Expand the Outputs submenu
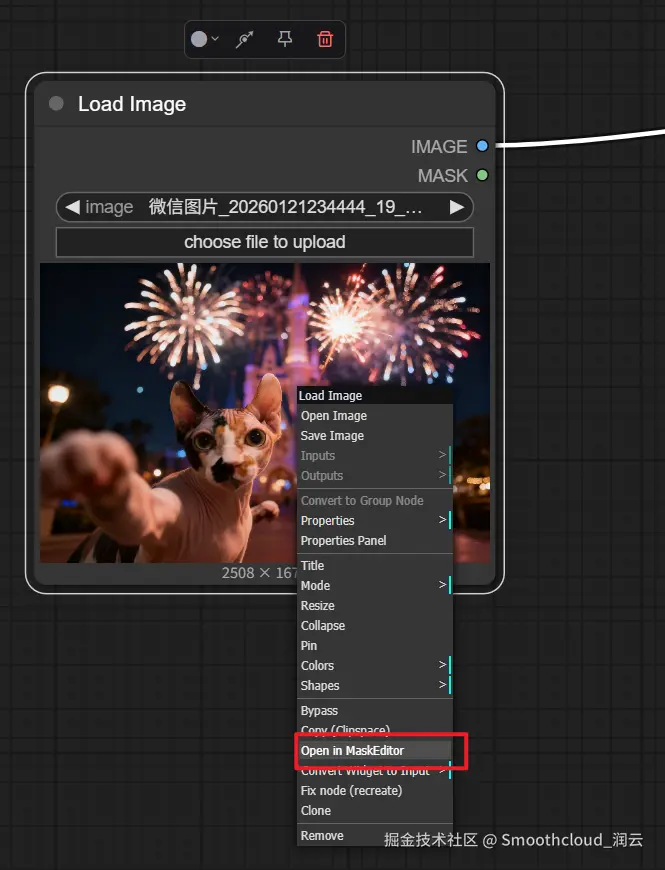The image size is (665, 870). [x=375, y=476]
